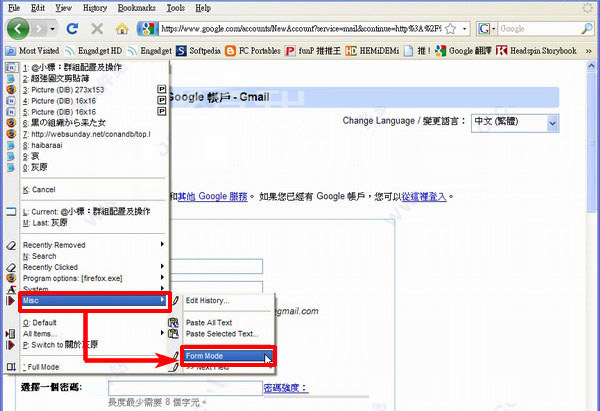Image resolution: width=600 pixels, height=411 pixels.
Task: Select O: Default collection
Action: pyautogui.click(x=94, y=323)
